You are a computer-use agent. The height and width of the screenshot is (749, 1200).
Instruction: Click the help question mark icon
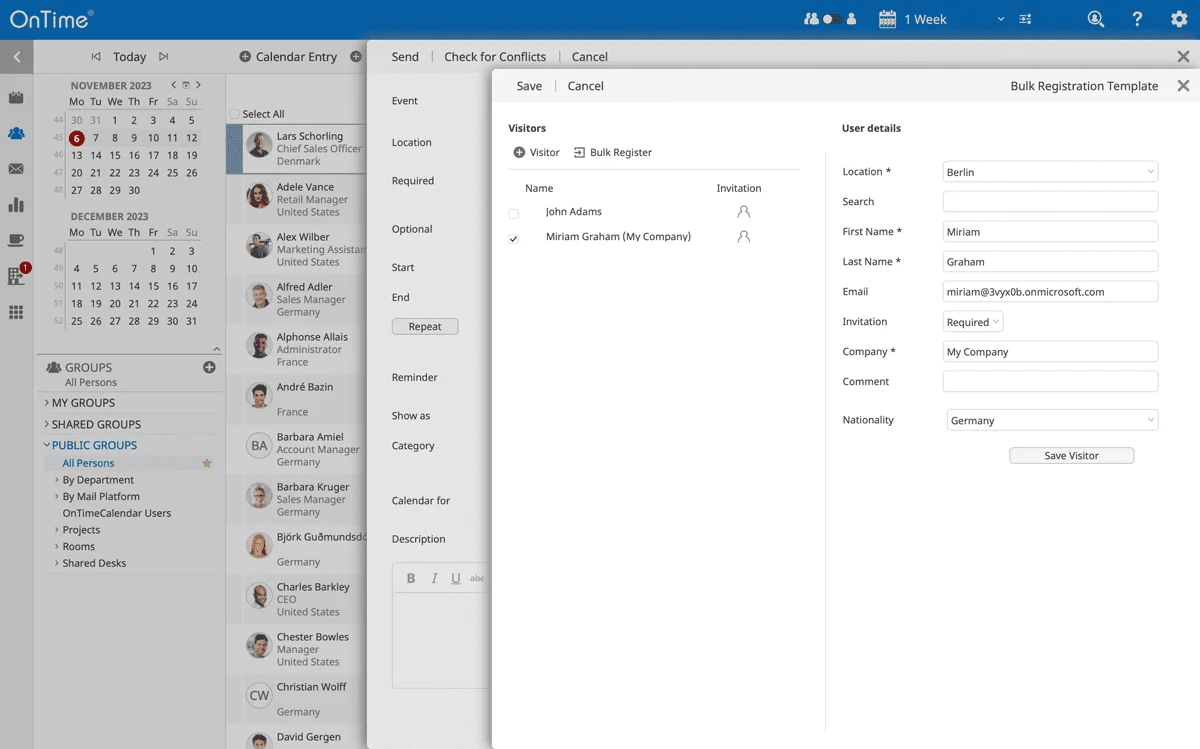1137,19
